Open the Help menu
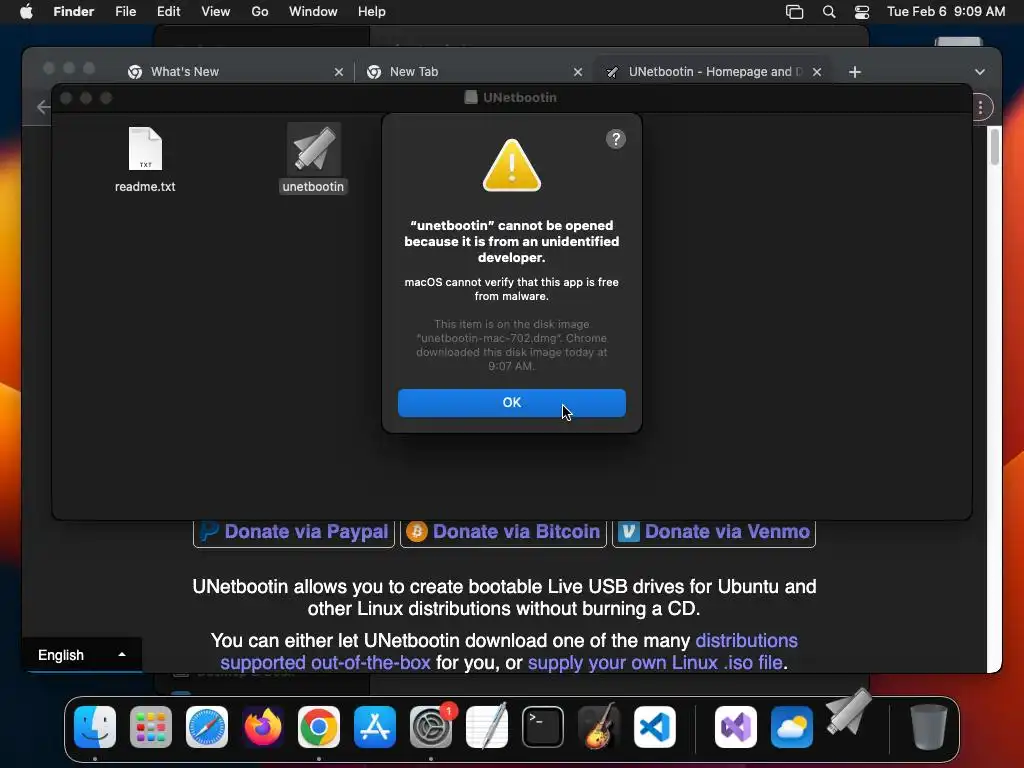 pos(372,11)
